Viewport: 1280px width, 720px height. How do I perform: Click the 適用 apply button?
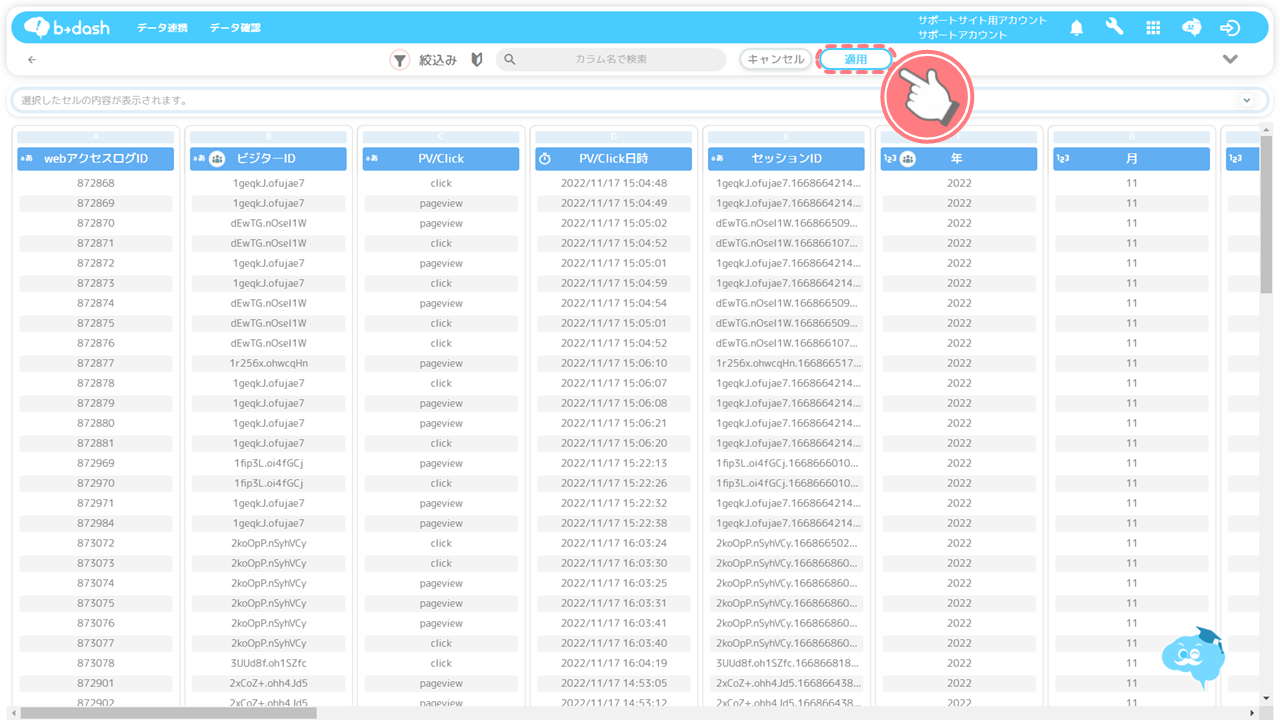[856, 59]
